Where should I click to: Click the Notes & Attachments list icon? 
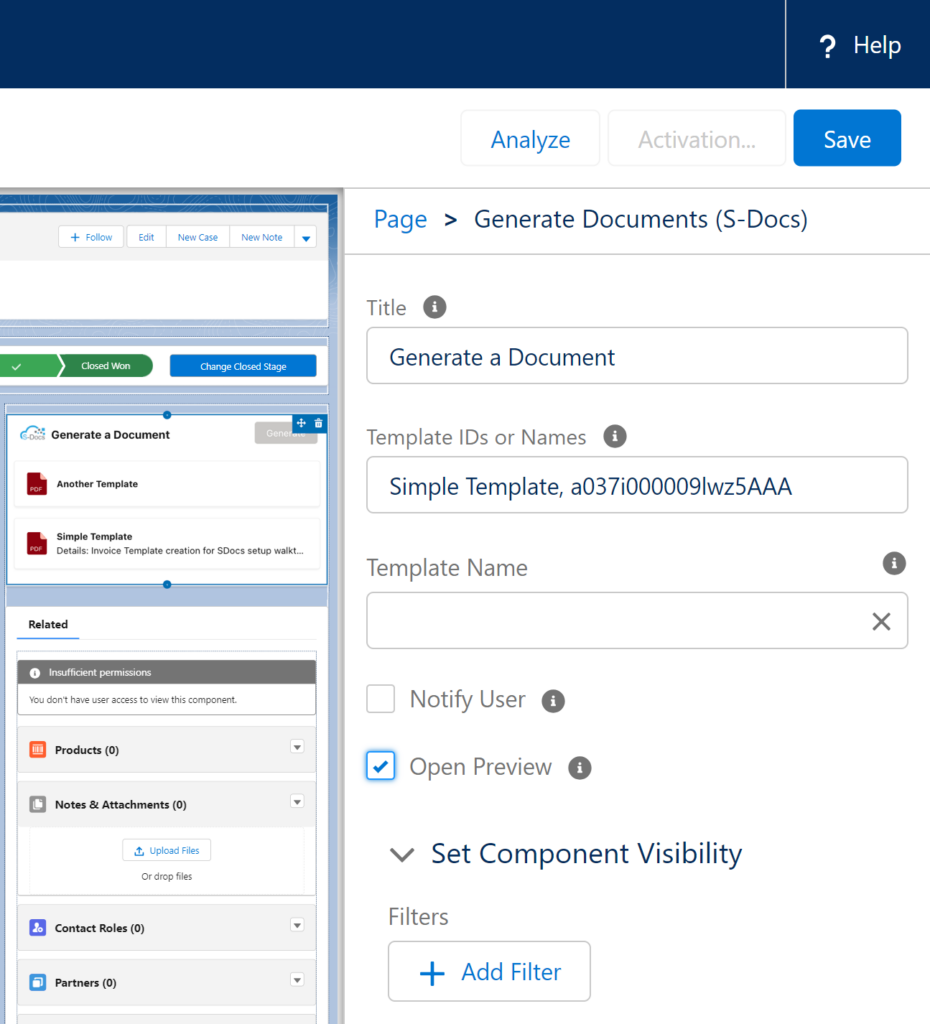click(x=38, y=803)
